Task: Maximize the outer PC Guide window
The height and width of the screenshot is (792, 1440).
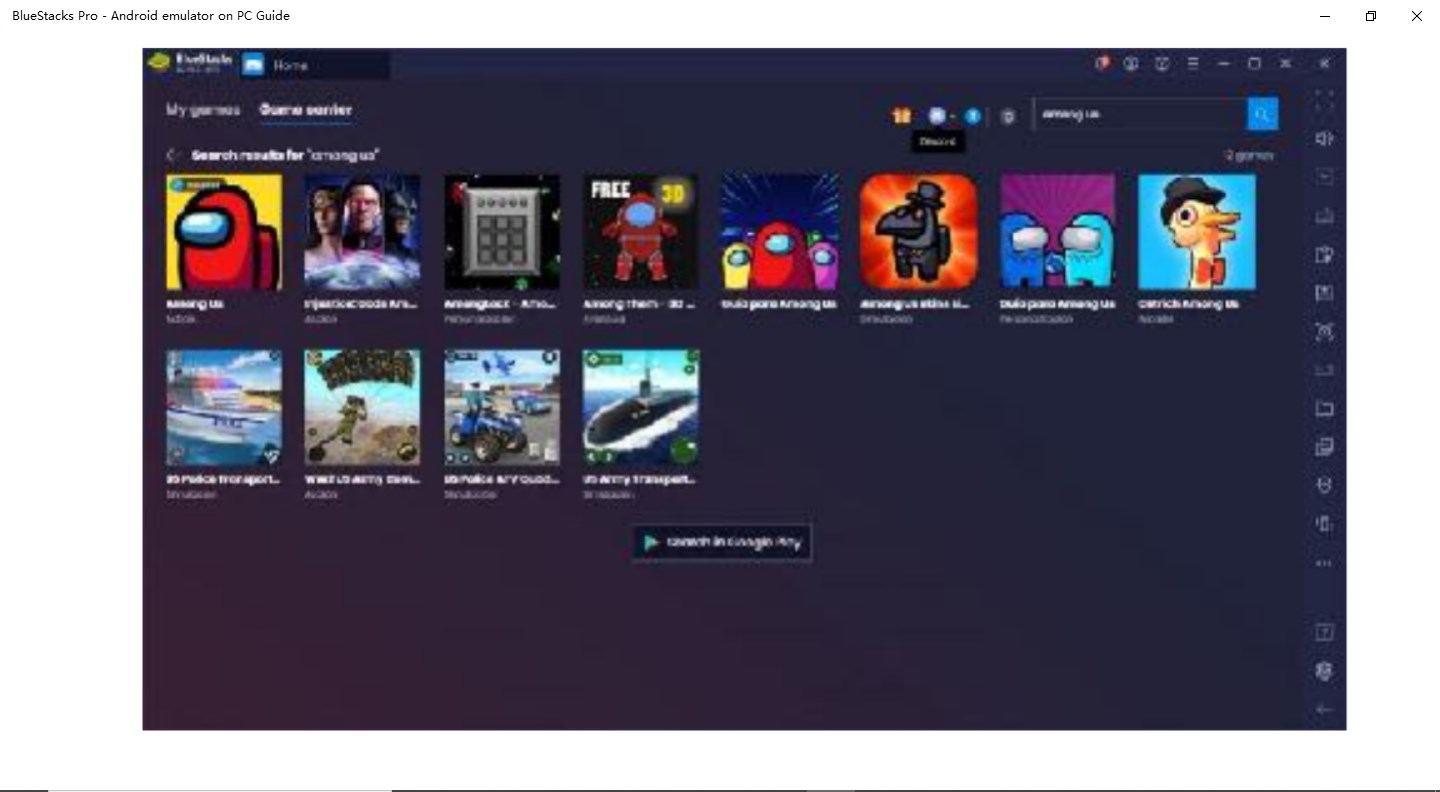Action: pos(1371,16)
